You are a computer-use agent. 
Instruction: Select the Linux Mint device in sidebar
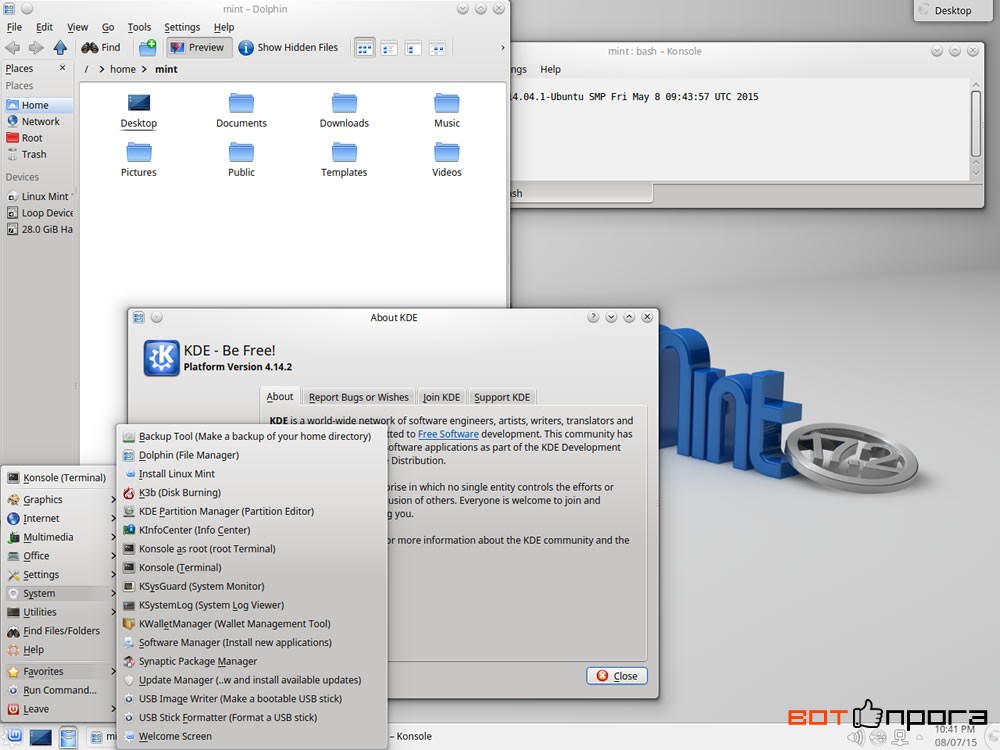[x=38, y=196]
